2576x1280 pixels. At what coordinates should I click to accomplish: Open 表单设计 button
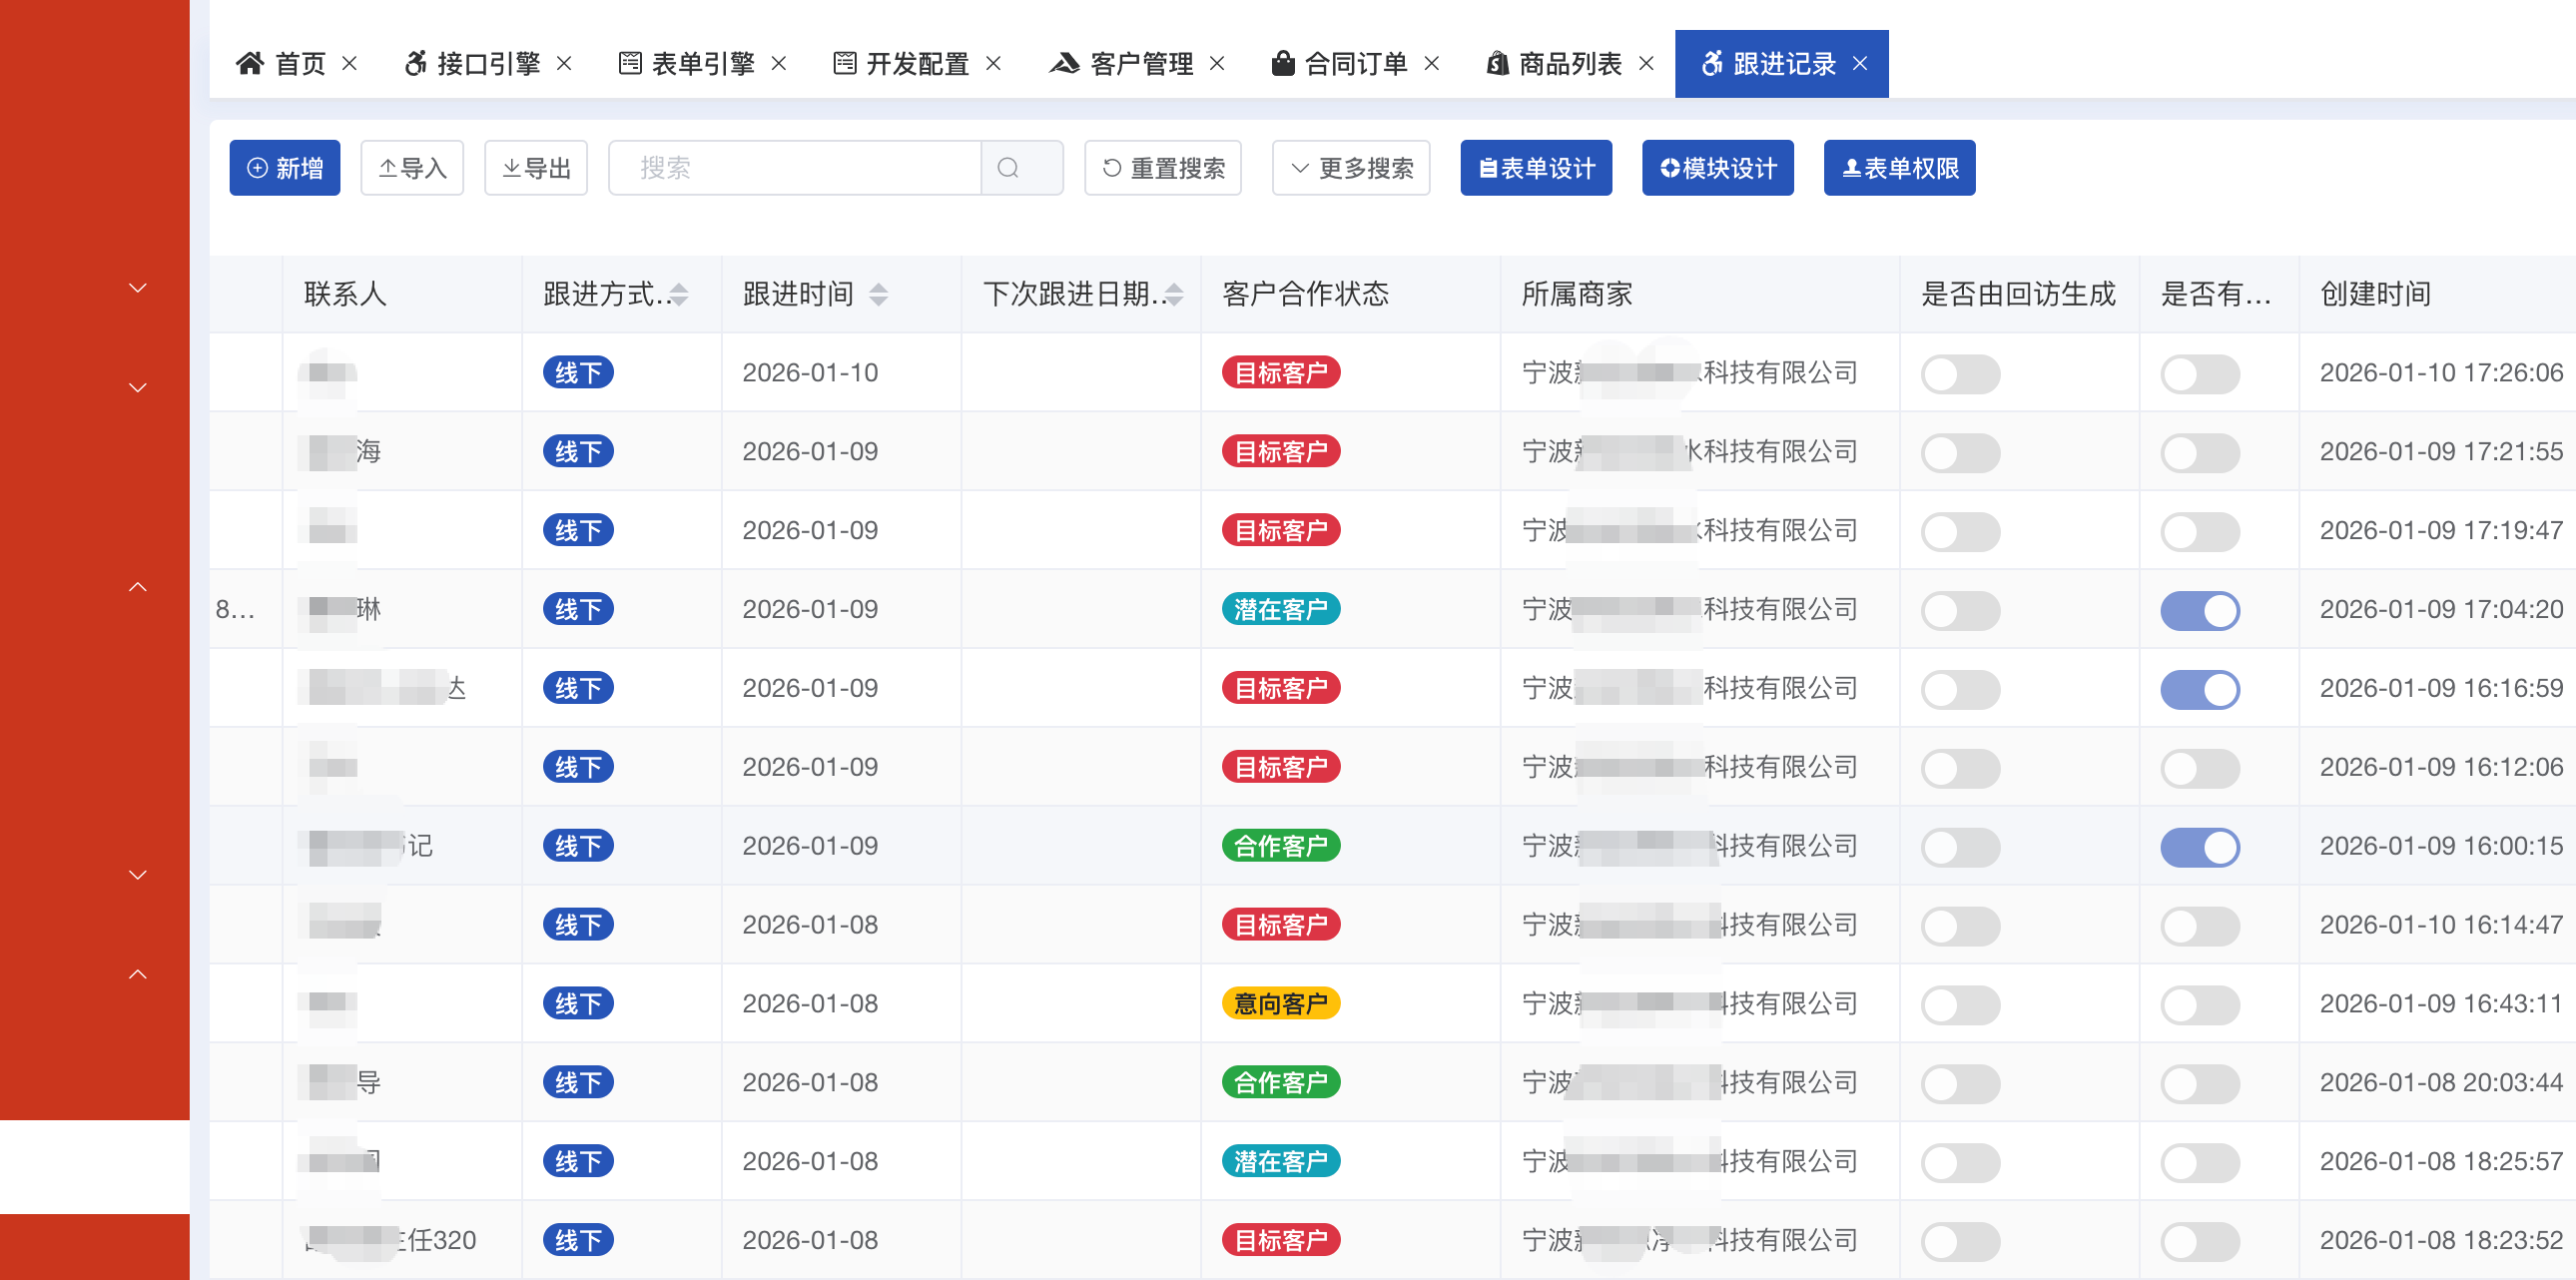pyautogui.click(x=1536, y=168)
